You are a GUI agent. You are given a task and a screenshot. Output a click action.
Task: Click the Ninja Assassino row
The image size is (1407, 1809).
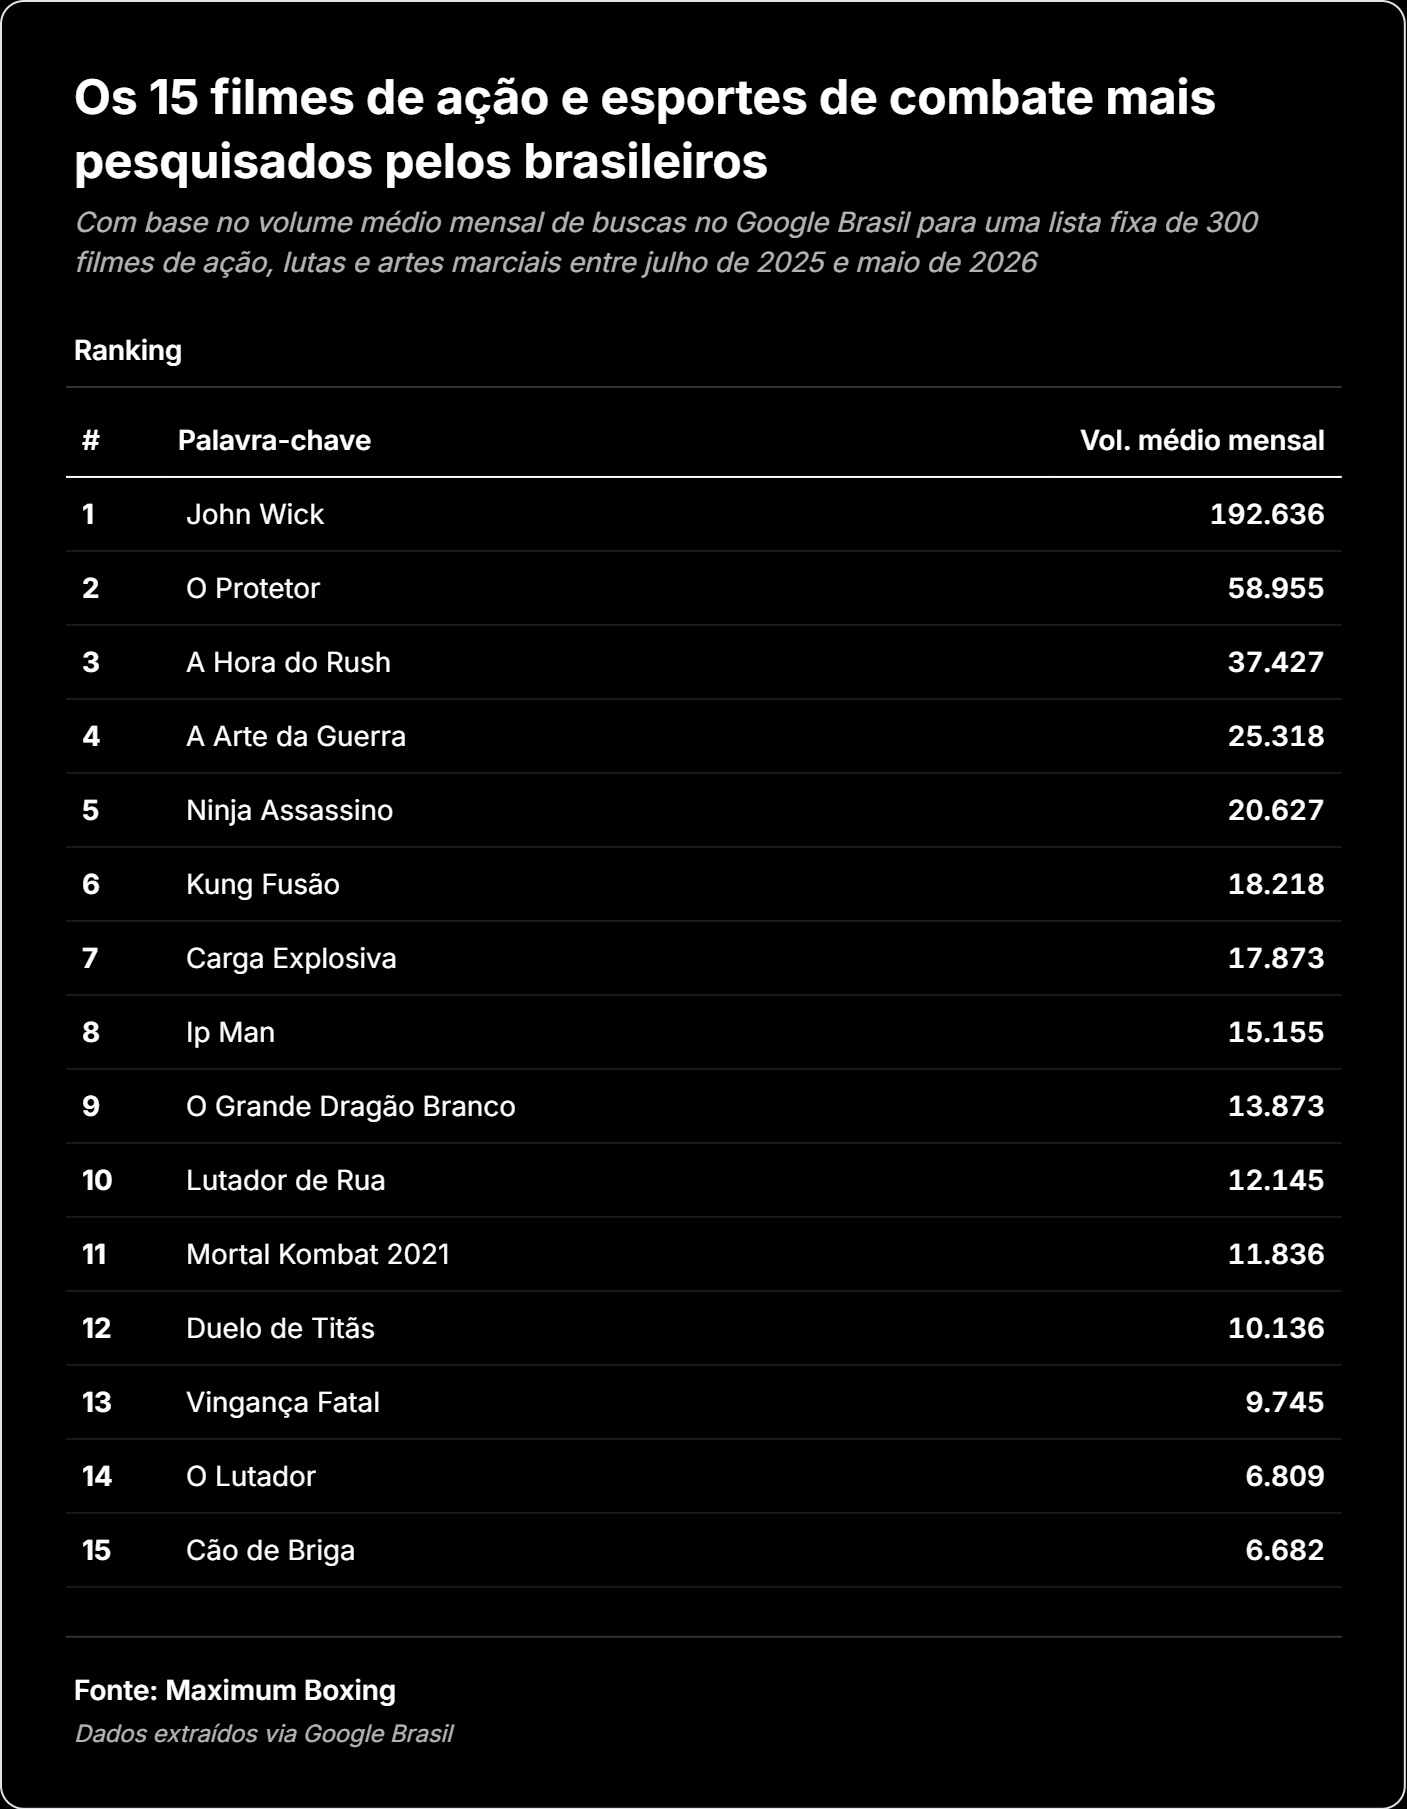703,811
